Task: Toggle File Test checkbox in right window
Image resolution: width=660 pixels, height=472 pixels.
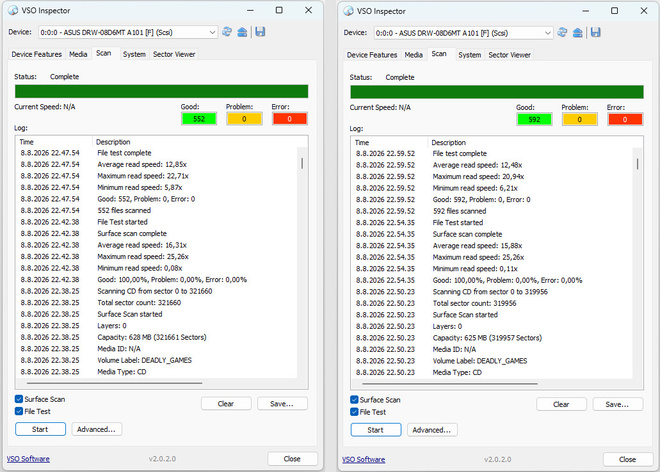Action: [x=354, y=412]
